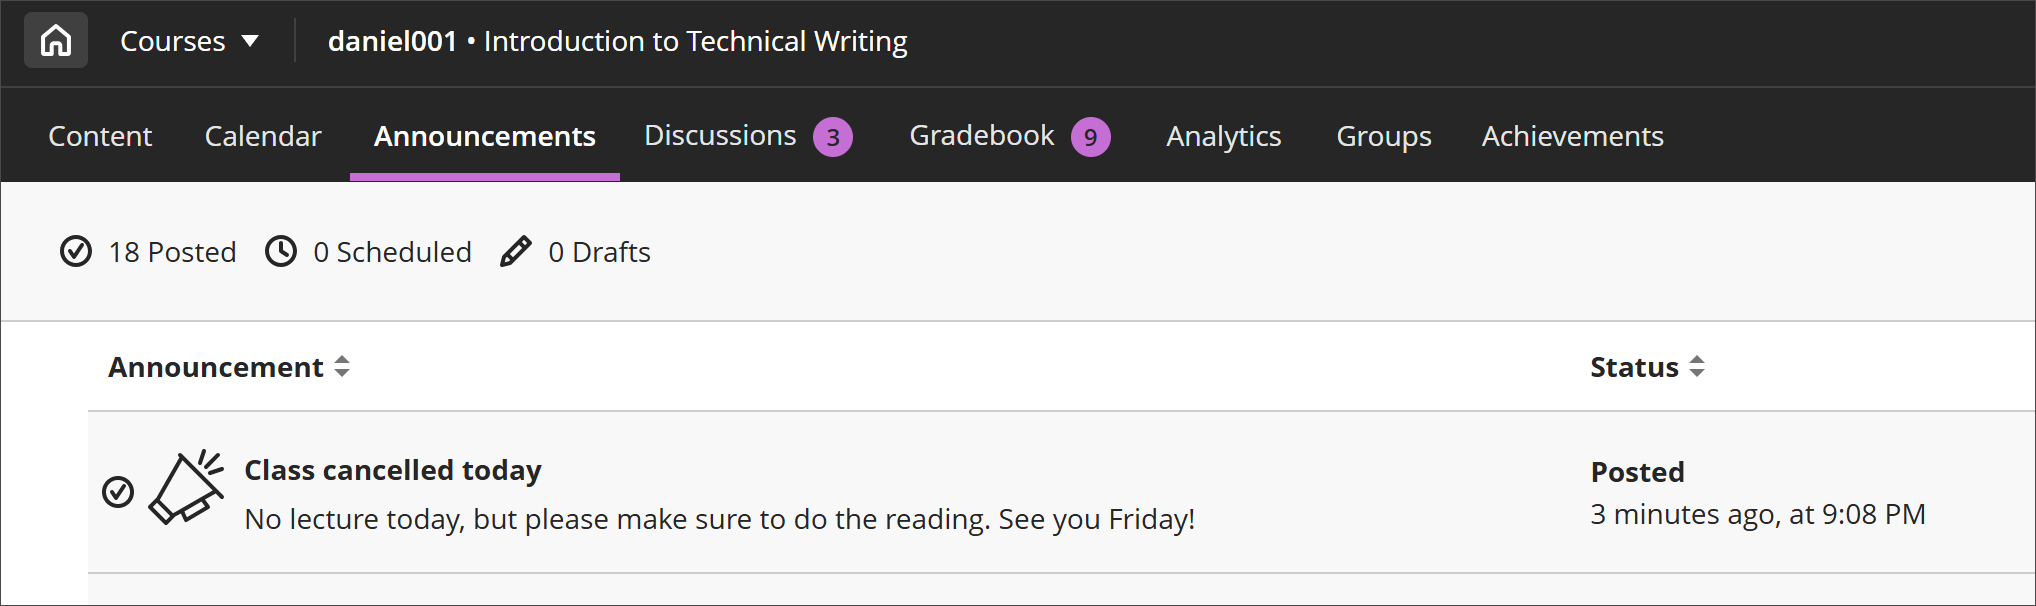Image resolution: width=2036 pixels, height=606 pixels.
Task: Click the clock icon next to Scheduled
Action: tap(281, 252)
